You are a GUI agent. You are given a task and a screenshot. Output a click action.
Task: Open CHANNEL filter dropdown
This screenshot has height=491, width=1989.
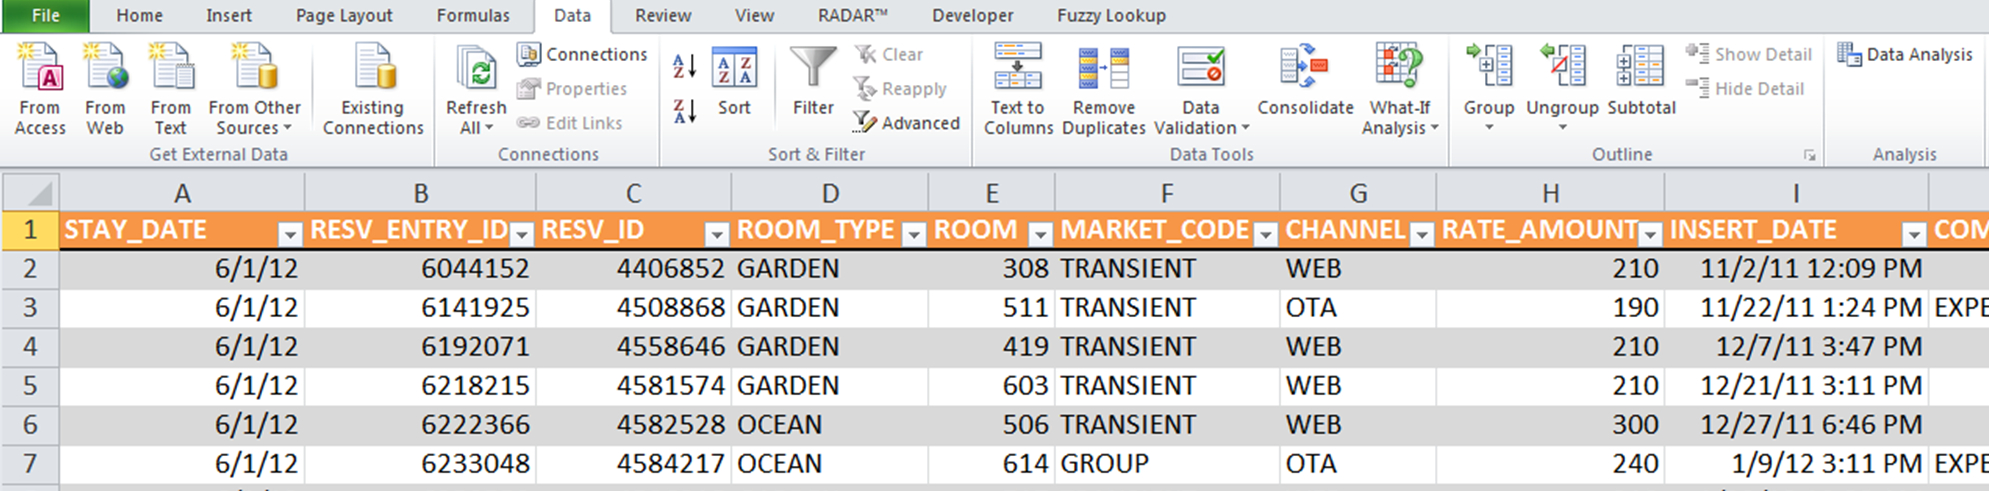[x=1421, y=234]
